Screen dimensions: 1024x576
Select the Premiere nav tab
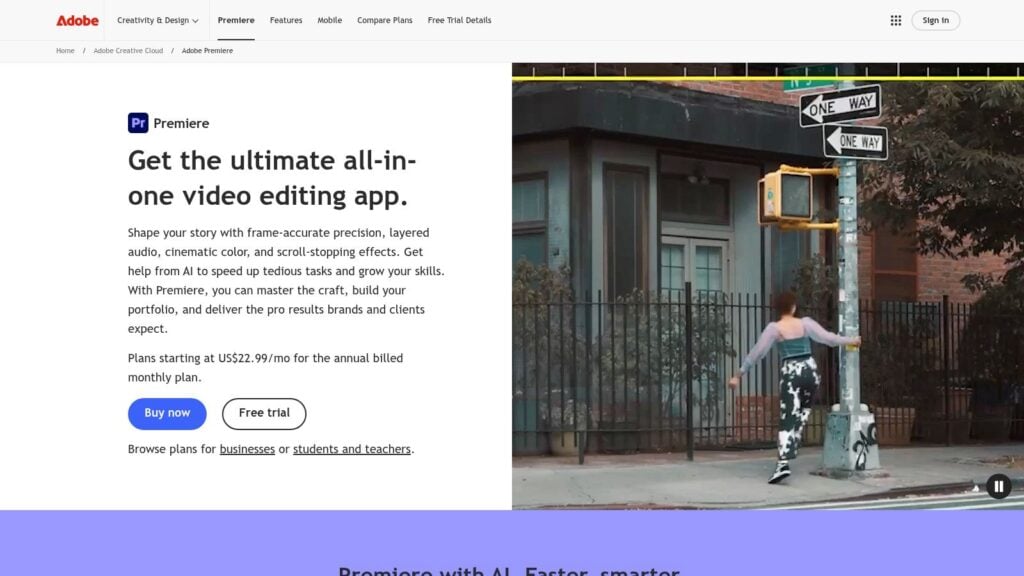point(236,19)
